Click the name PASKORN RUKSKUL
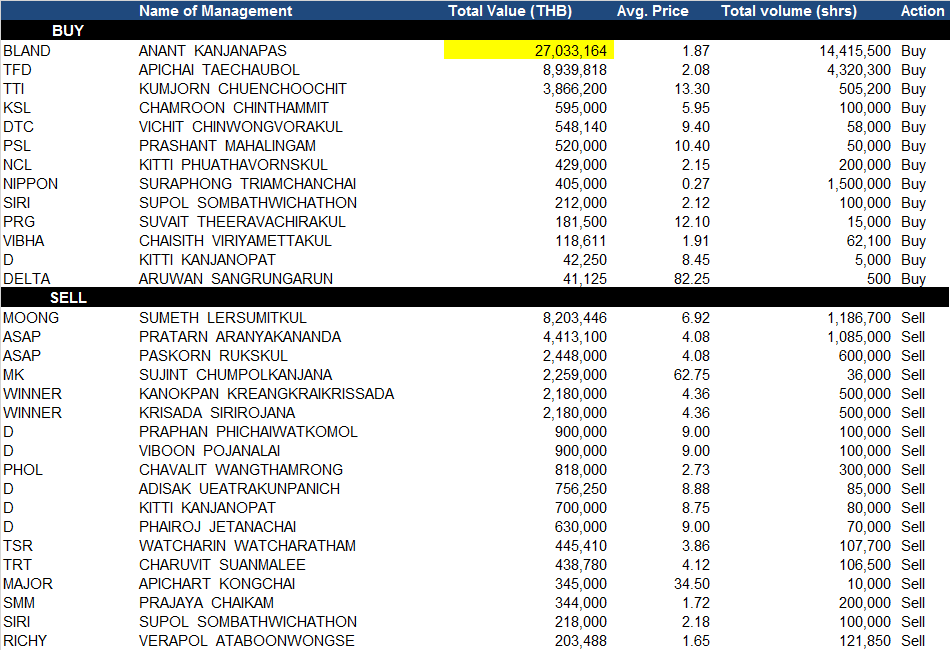The width and height of the screenshot is (950, 650). (x=213, y=356)
